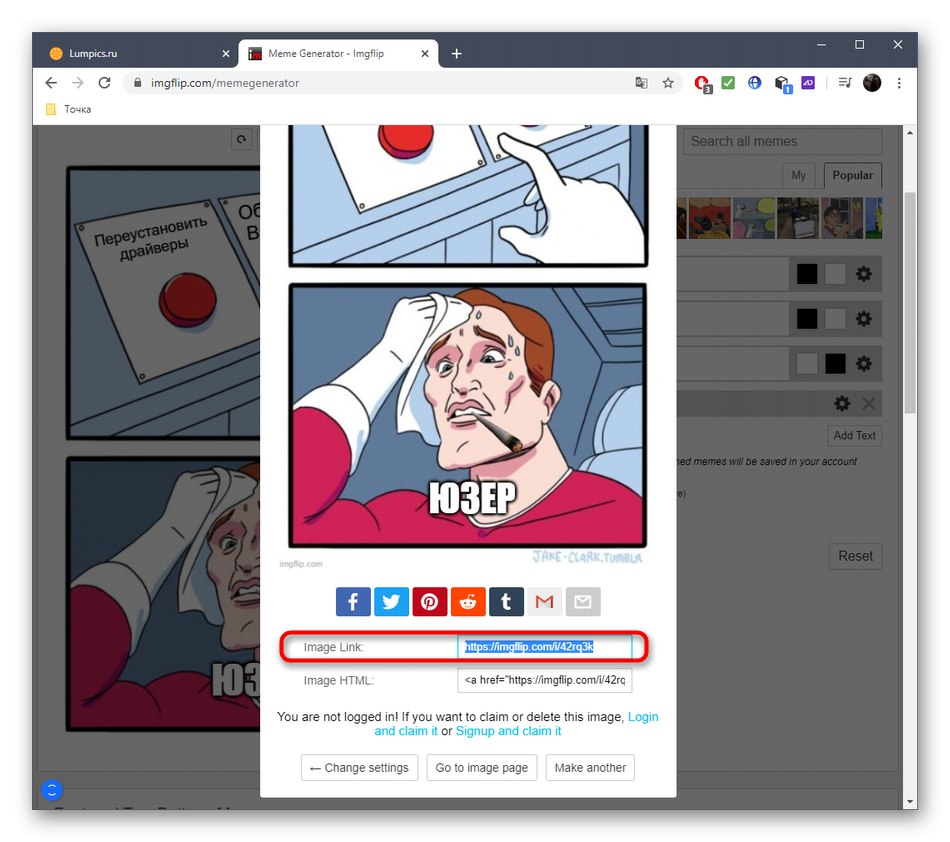Pick third text box light color swatch
This screenshot has width=950, height=842.
(x=806, y=363)
